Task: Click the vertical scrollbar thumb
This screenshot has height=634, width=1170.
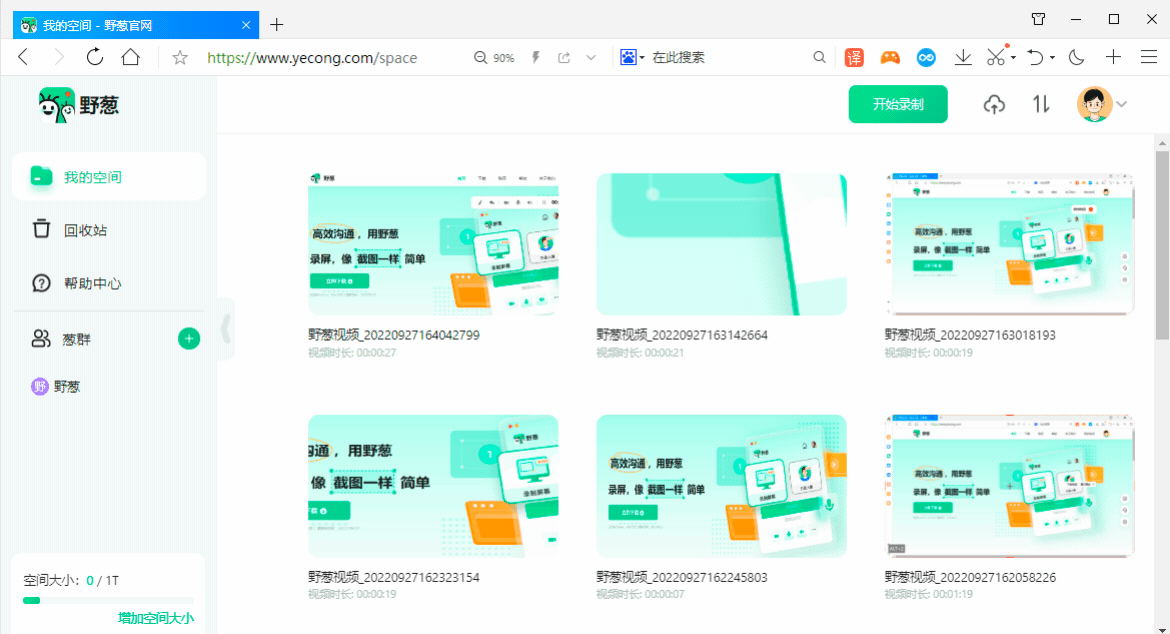Action: (1162, 245)
